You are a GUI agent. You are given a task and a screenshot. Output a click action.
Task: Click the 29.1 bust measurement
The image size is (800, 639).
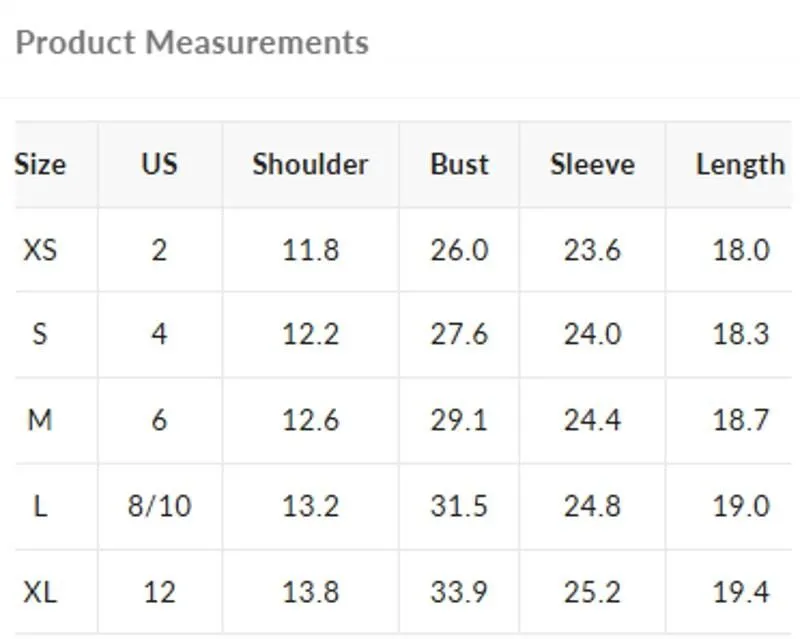coord(459,421)
